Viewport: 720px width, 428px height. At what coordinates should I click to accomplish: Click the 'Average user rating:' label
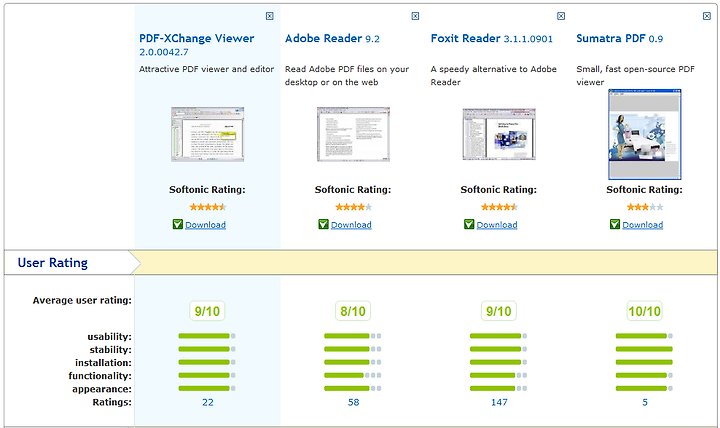click(x=82, y=300)
